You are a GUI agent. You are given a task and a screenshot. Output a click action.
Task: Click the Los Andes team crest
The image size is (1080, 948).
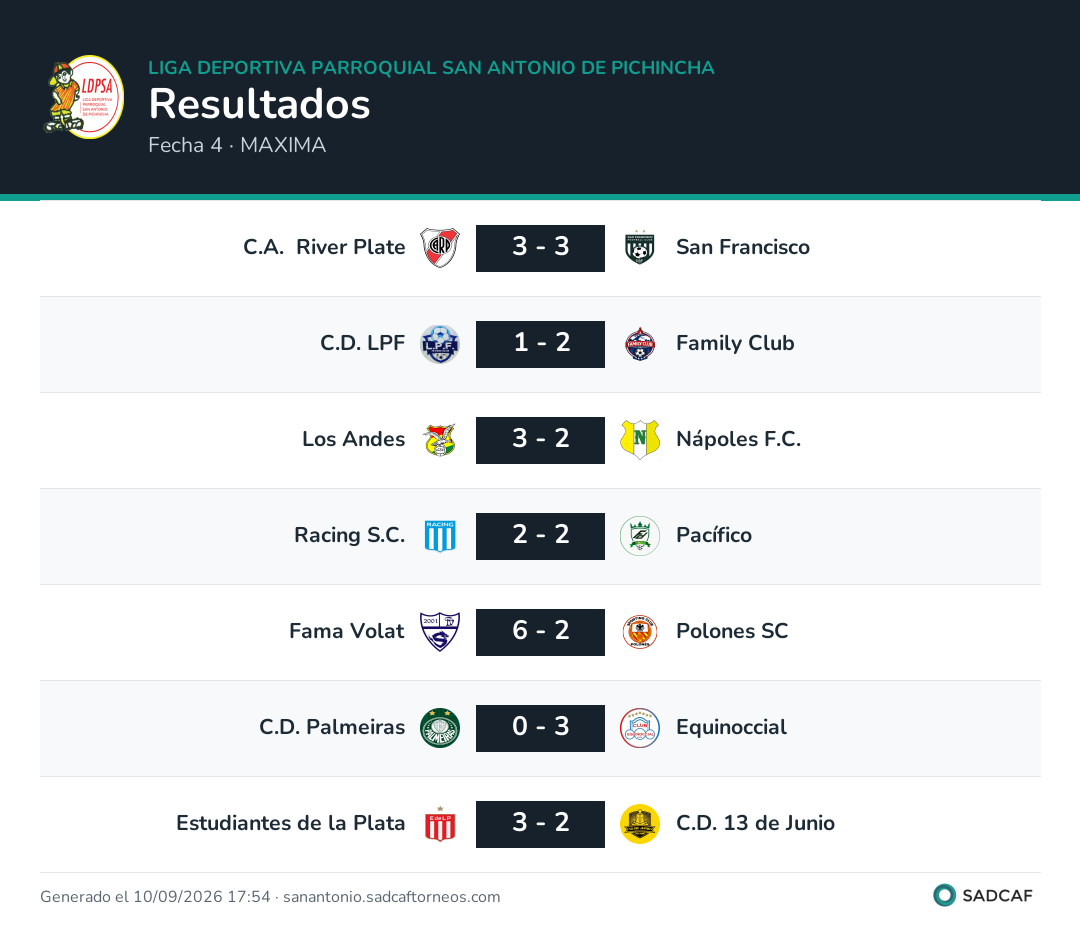pos(439,440)
